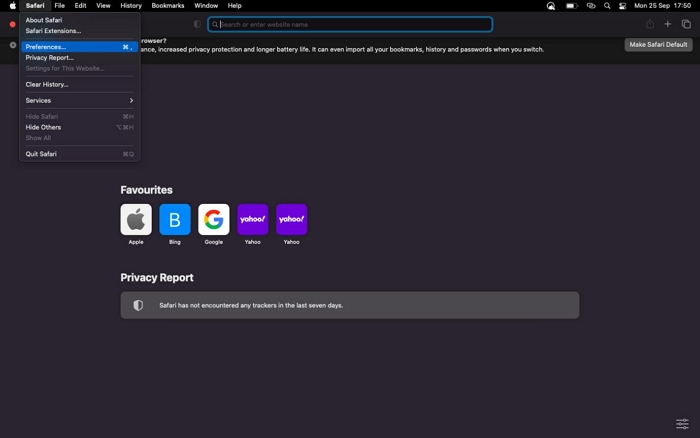Click the Privacy Report tracker summary card

350,305
